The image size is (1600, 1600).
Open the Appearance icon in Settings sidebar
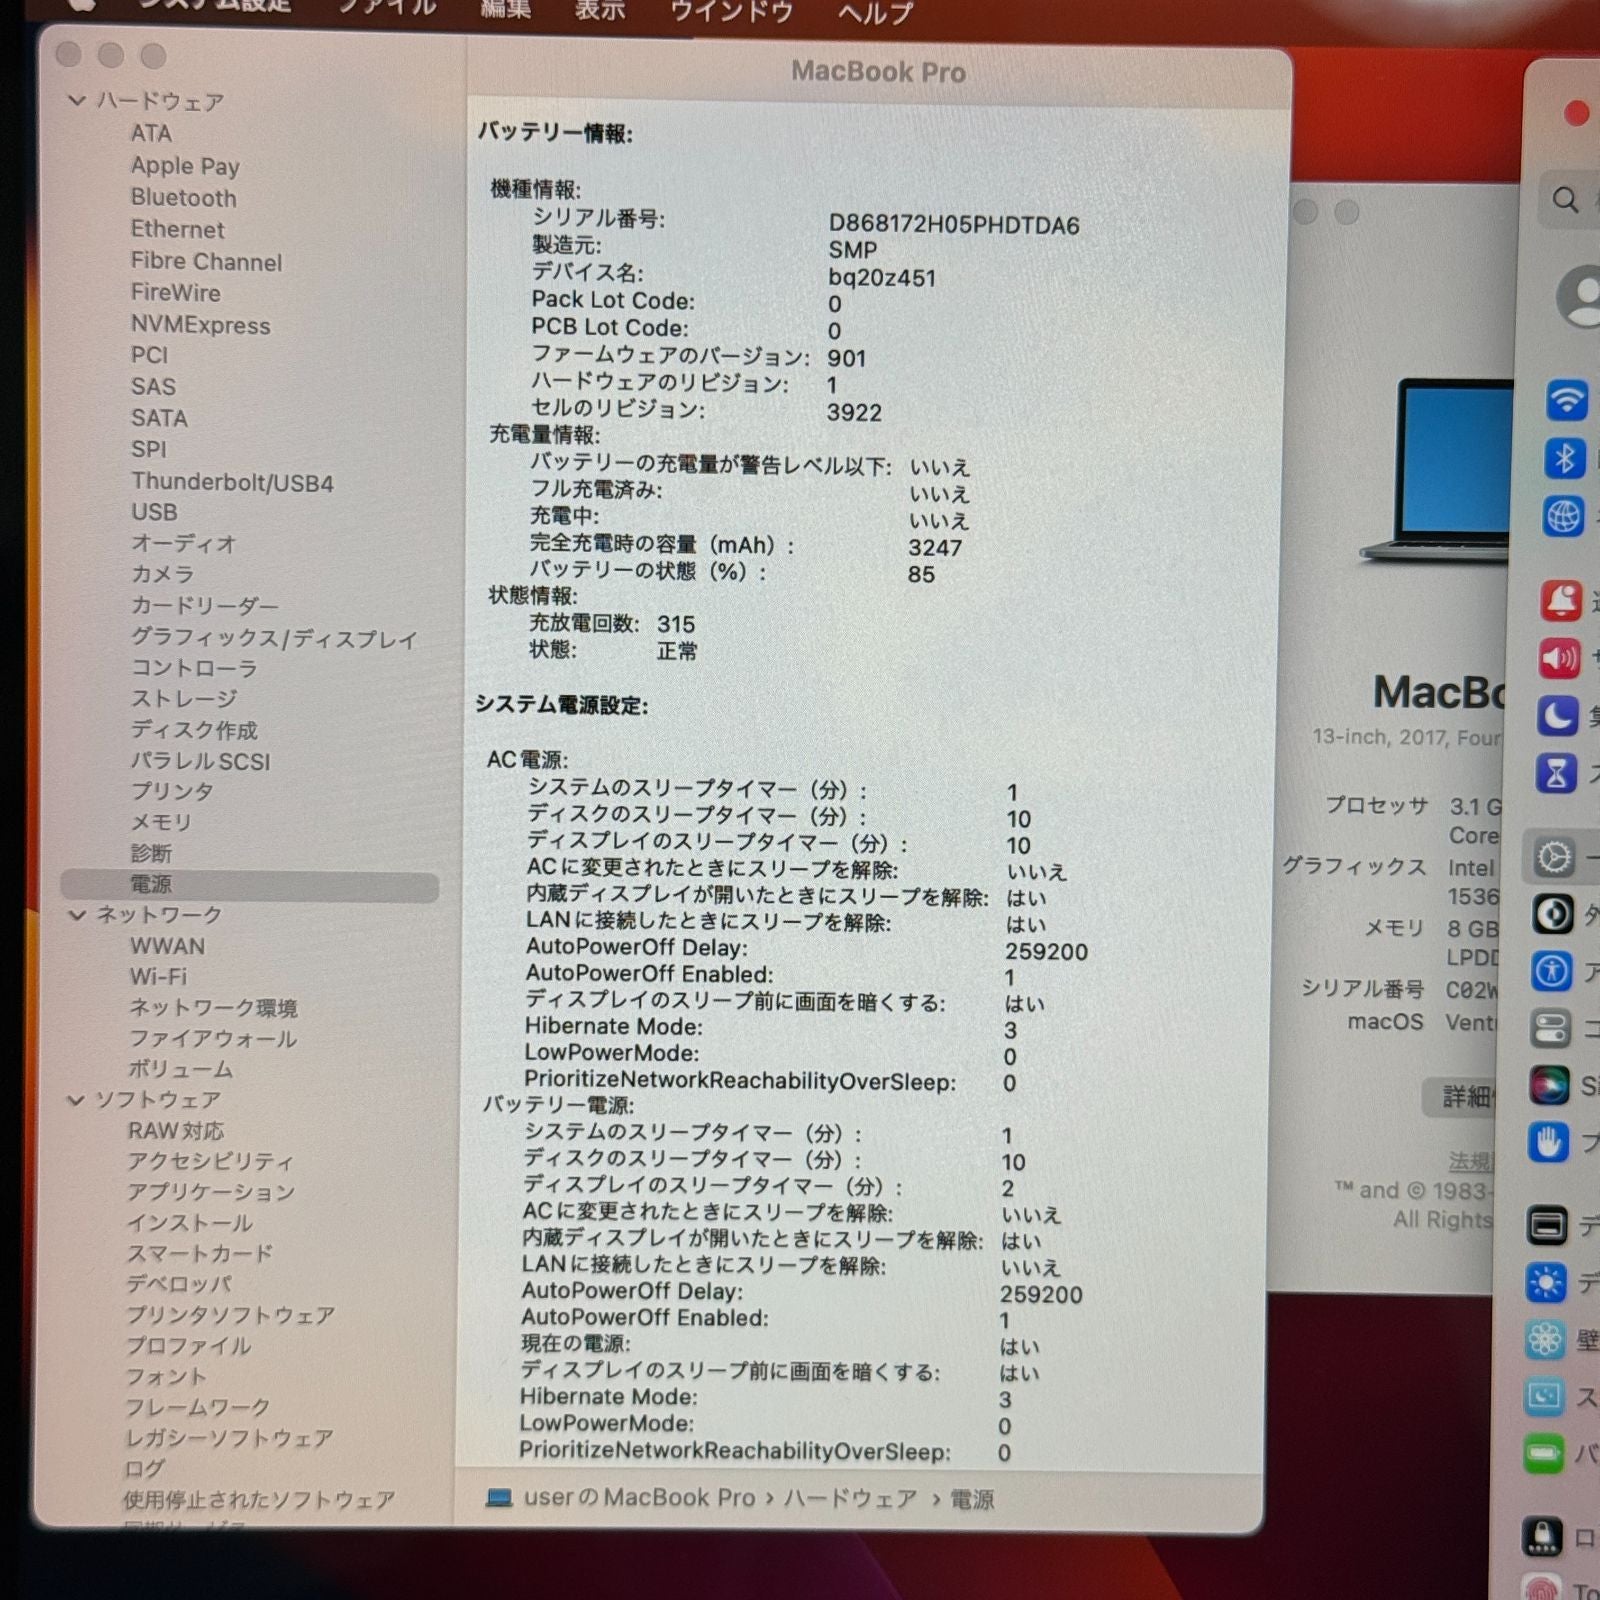click(1553, 914)
